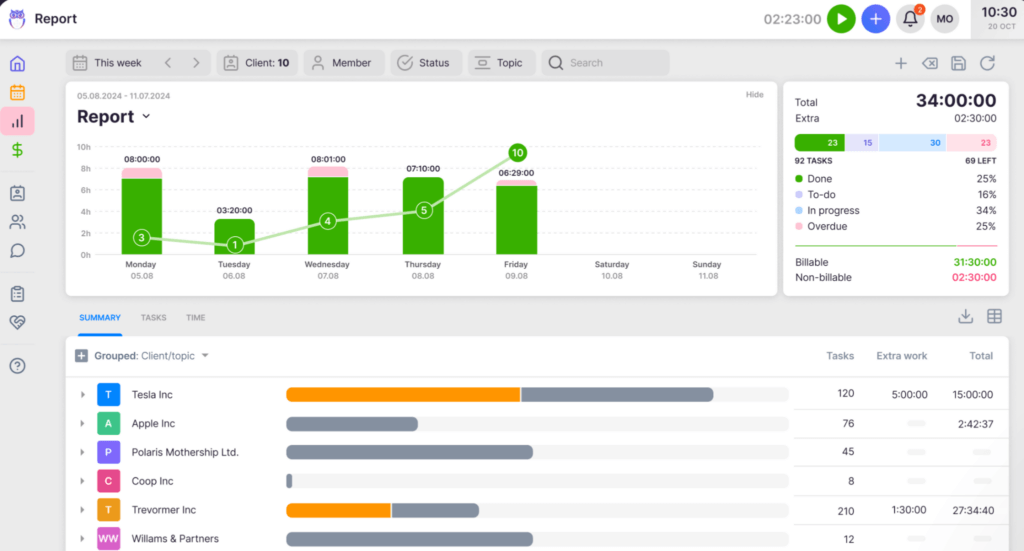
Task: Hide the report chart
Action: pos(754,95)
